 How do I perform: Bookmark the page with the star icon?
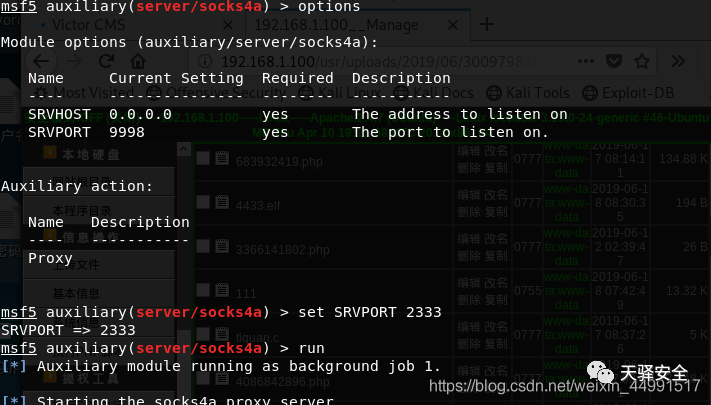[x=642, y=61]
